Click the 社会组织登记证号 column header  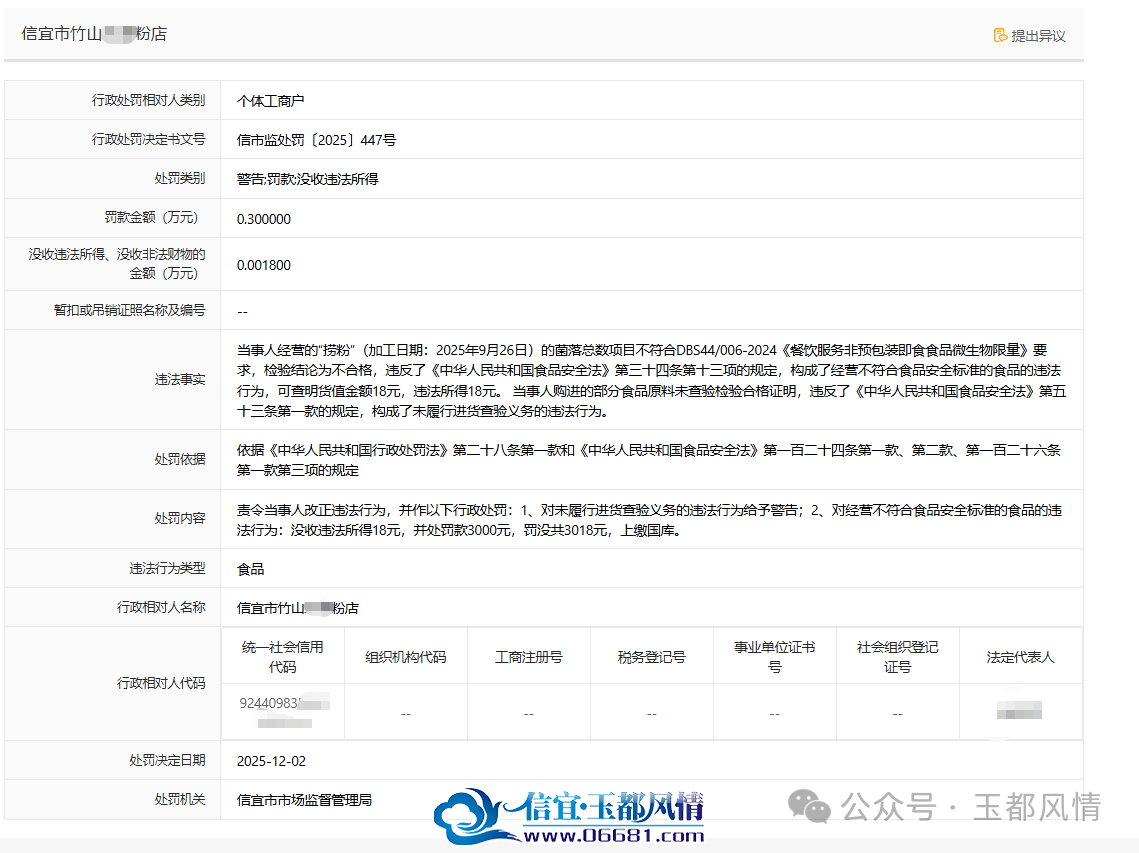tap(898, 657)
